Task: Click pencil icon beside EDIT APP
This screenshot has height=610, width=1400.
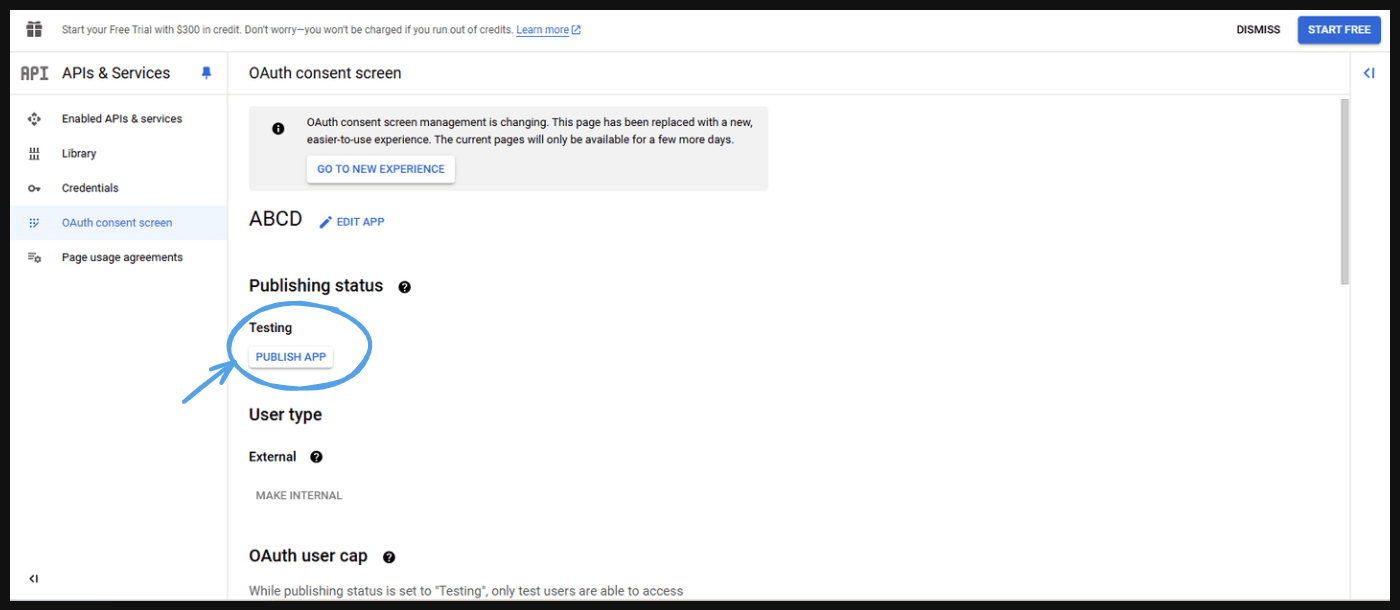Action: (x=326, y=222)
